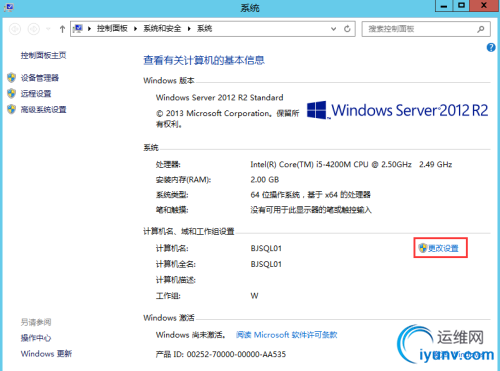Refresh the address bar view
The height and width of the screenshot is (371, 500).
pyautogui.click(x=347, y=29)
